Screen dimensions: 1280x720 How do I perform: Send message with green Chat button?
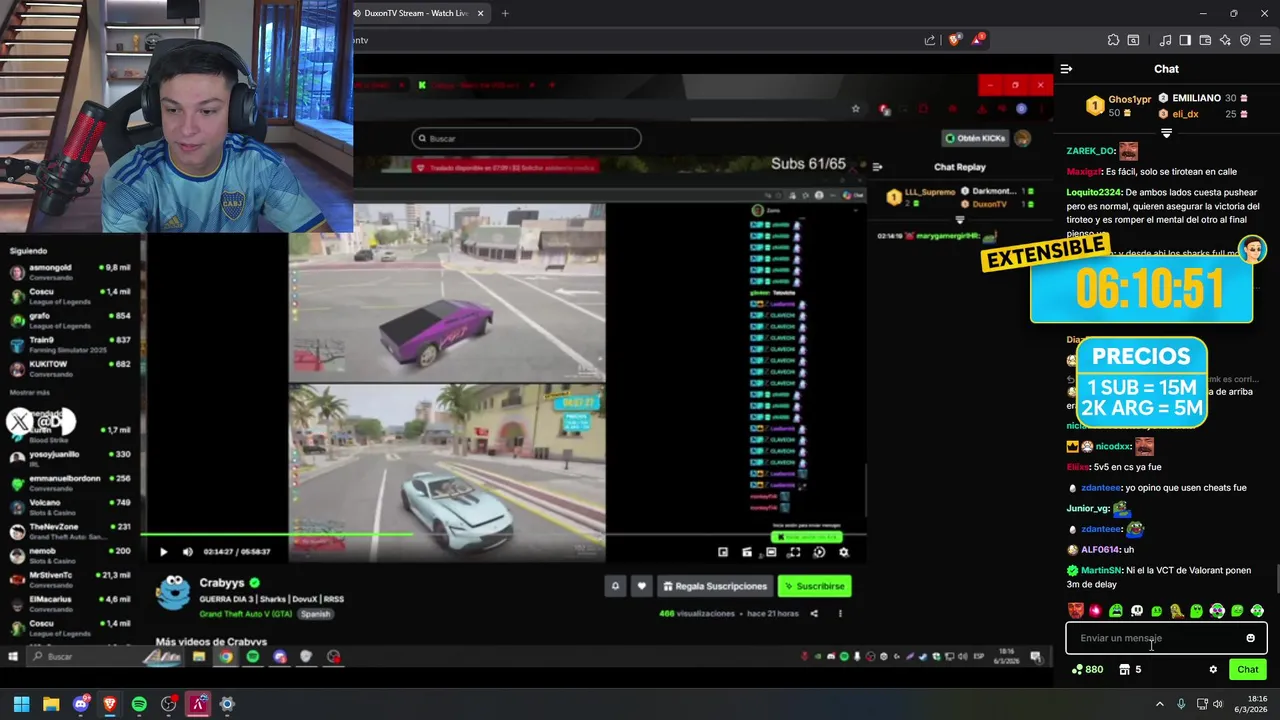tap(1248, 670)
